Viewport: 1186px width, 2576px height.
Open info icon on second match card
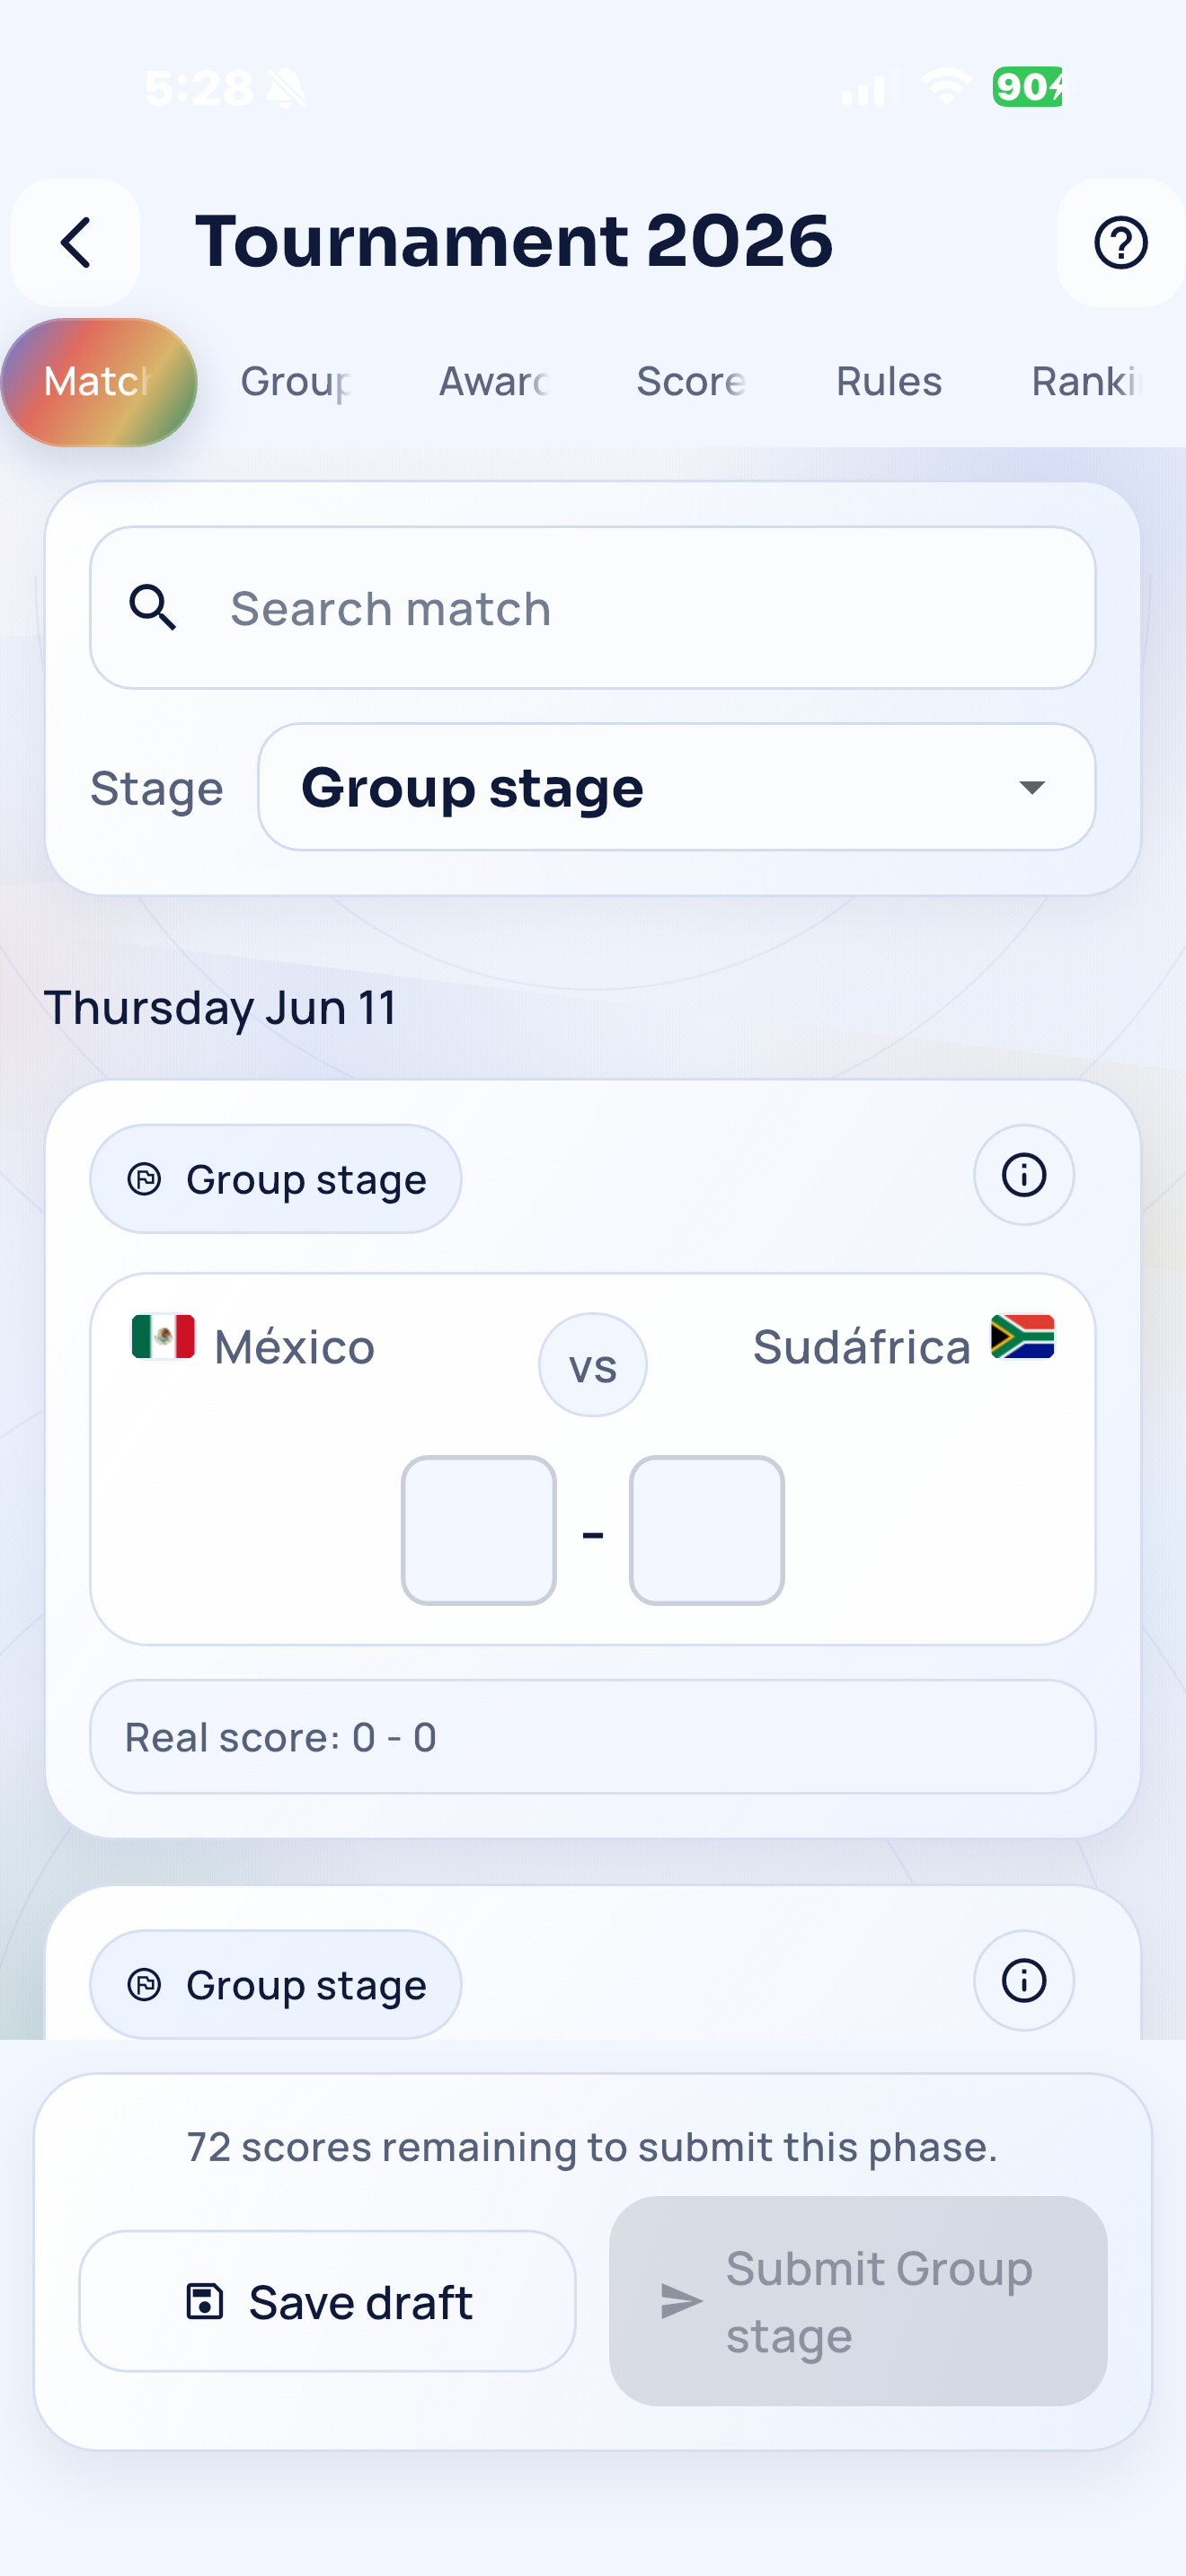click(1024, 1980)
